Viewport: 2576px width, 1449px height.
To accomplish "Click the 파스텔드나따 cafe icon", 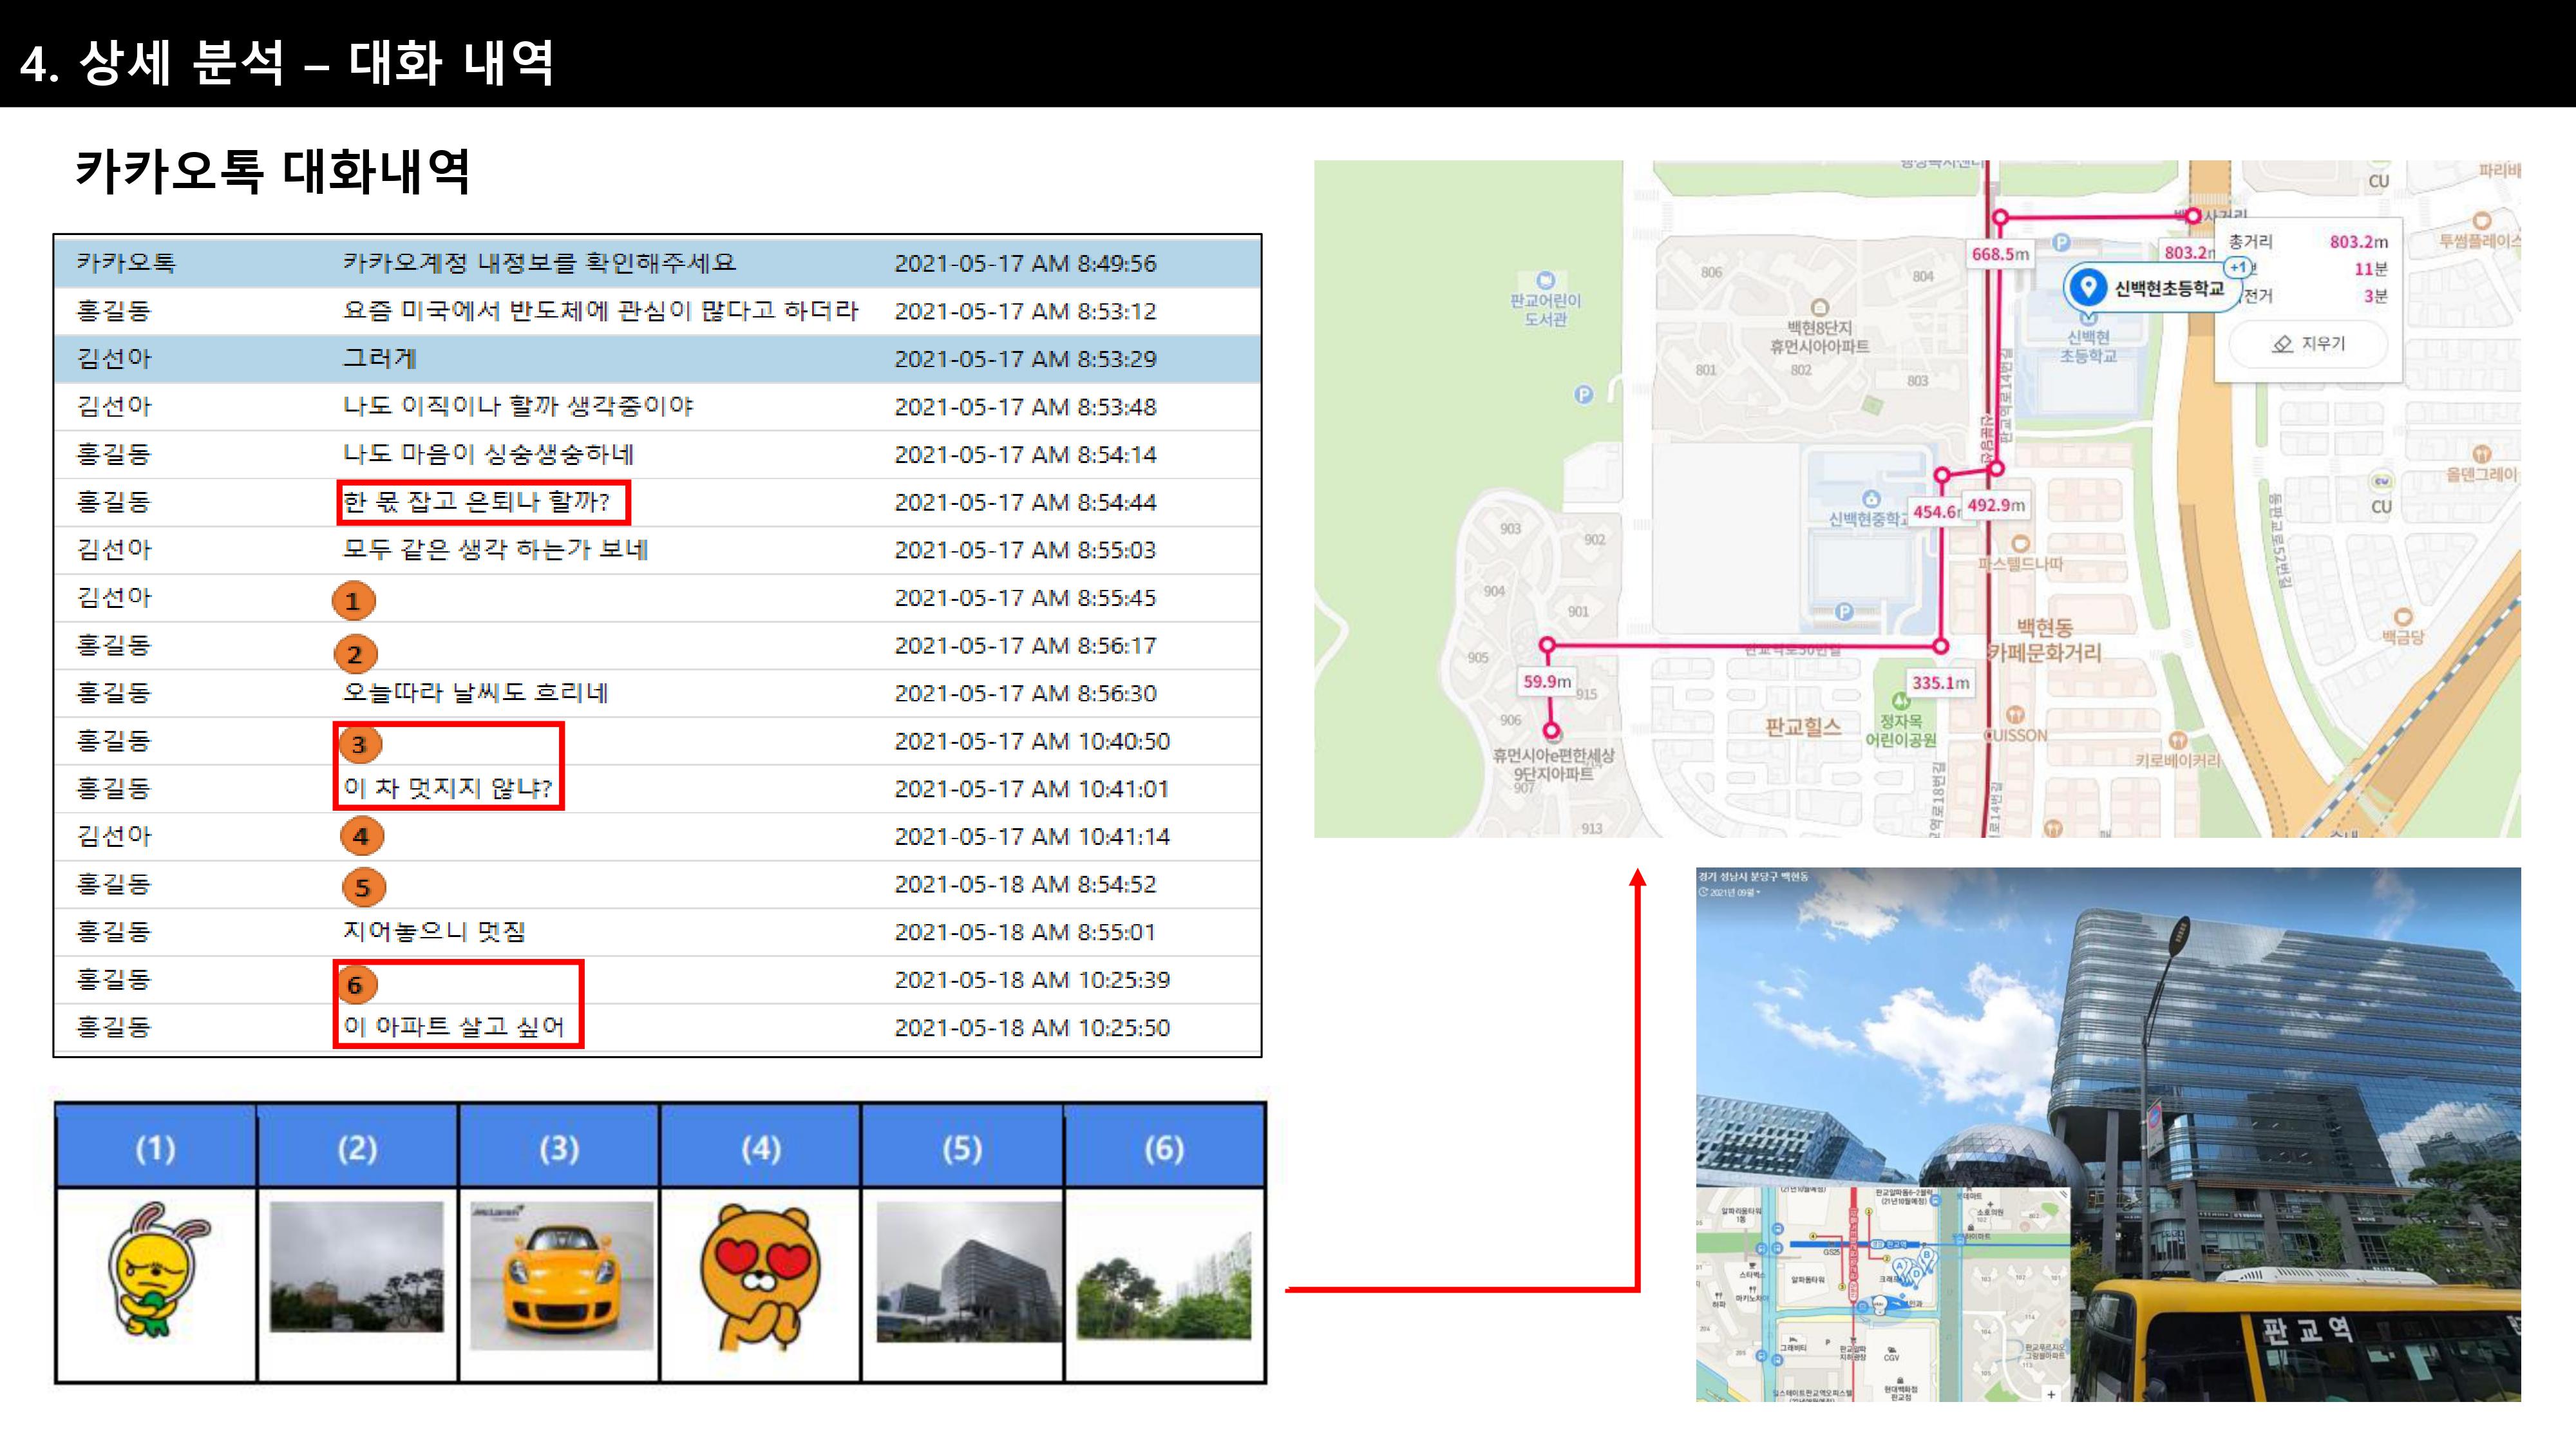I will click(2020, 544).
